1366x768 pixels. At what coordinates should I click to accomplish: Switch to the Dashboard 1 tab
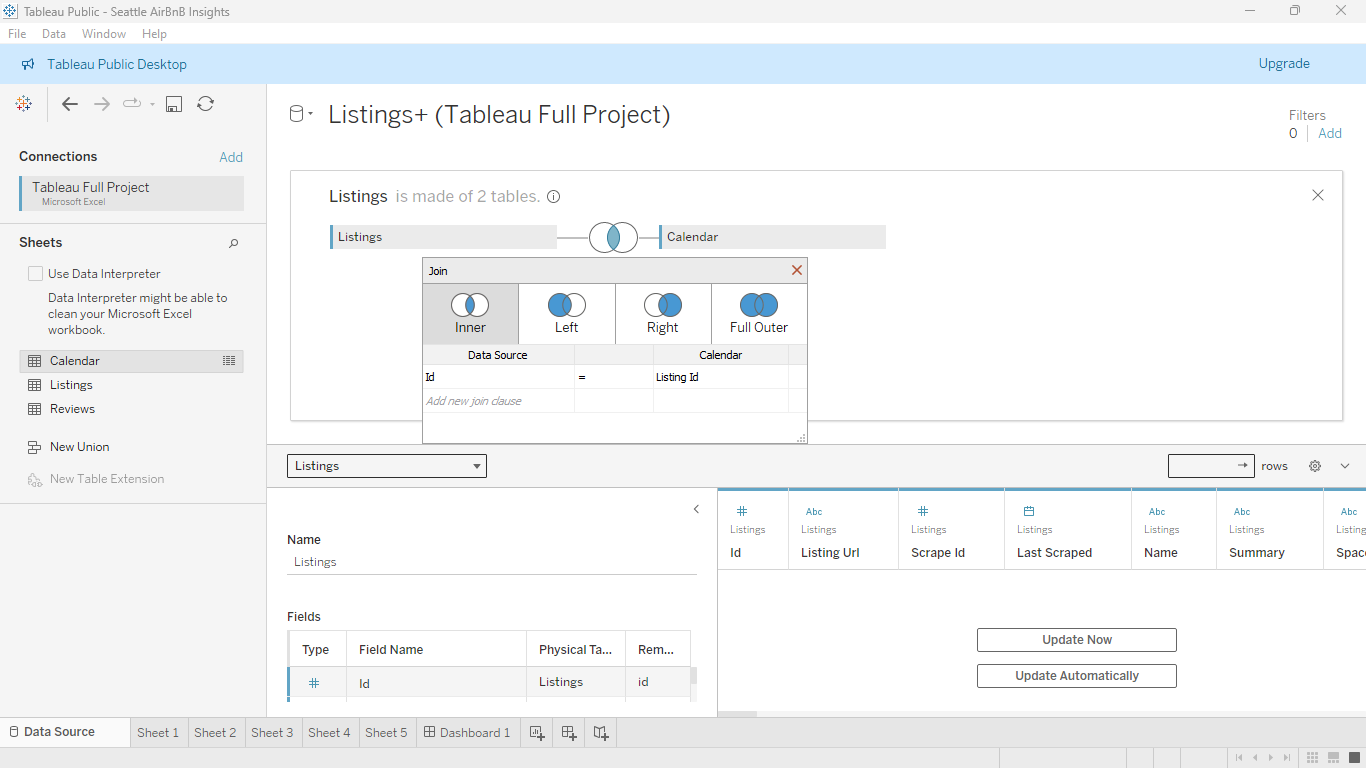coord(467,732)
